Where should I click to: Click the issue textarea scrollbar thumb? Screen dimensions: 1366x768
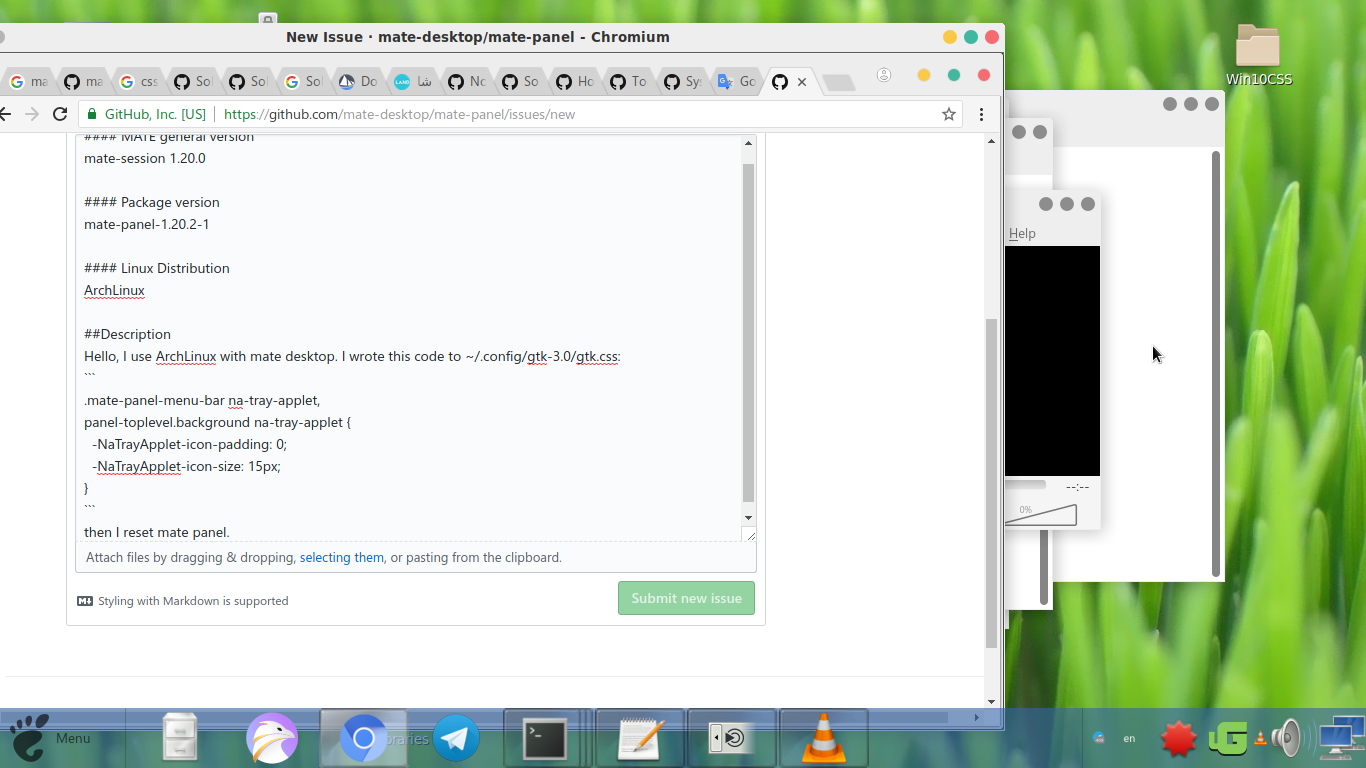pos(748,333)
